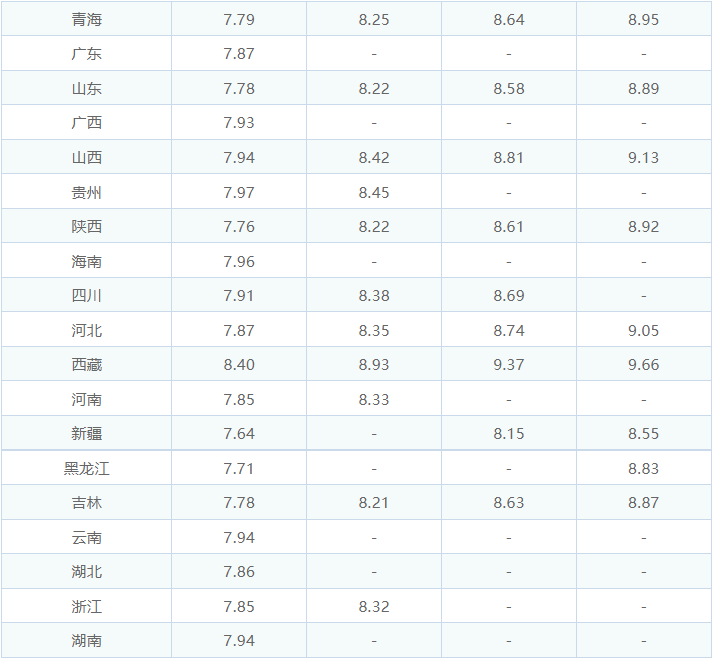Click the 9.66 value for 西藏

pyautogui.click(x=643, y=365)
